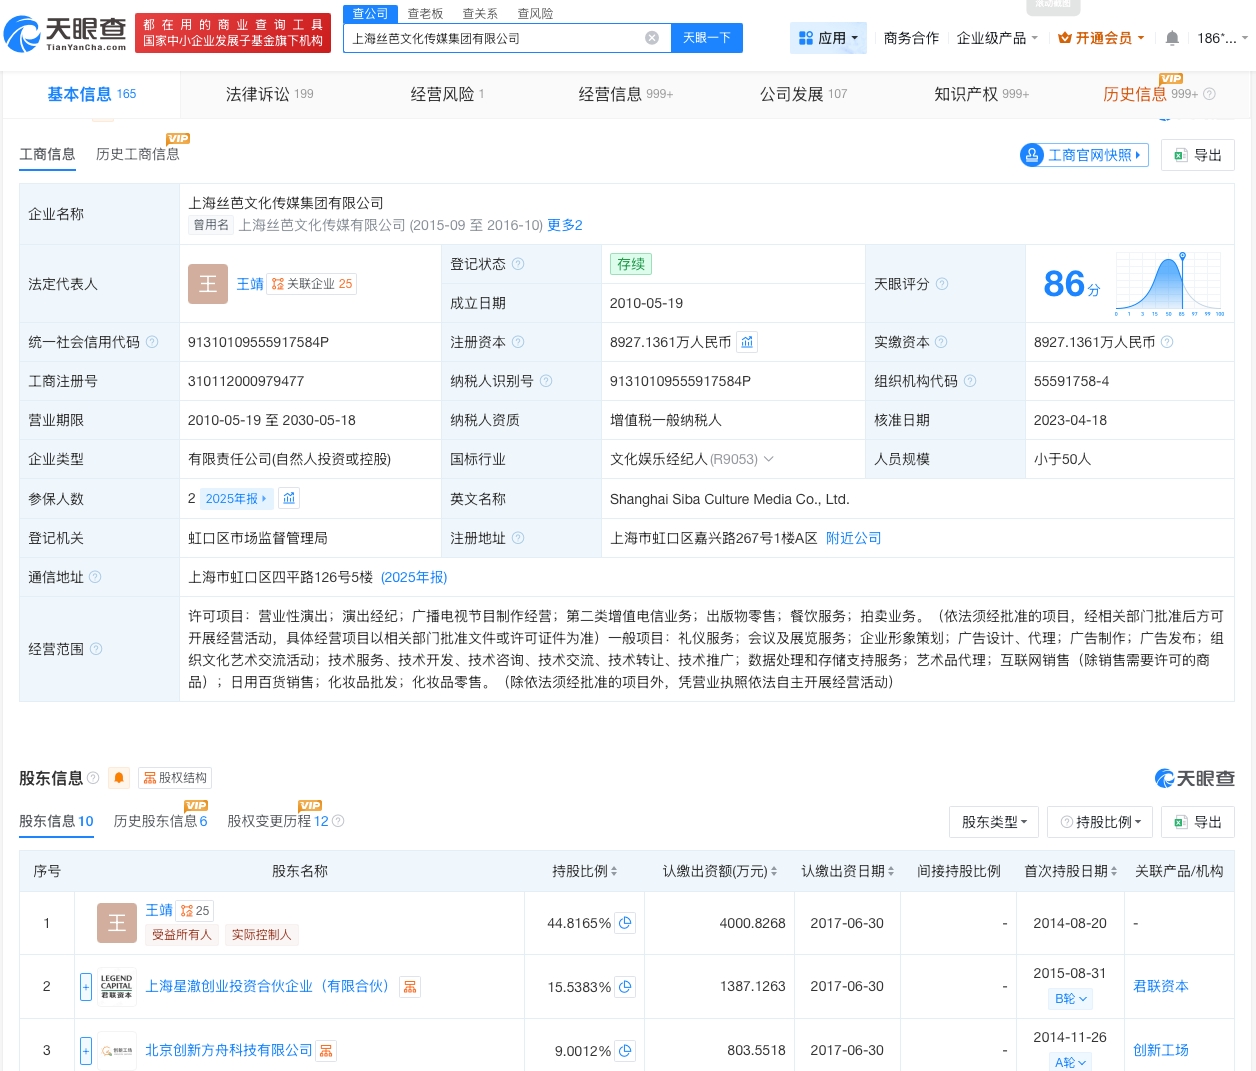Open the help icon beside 登记状态
Image resolution: width=1256 pixels, height=1071 pixels.
[518, 264]
